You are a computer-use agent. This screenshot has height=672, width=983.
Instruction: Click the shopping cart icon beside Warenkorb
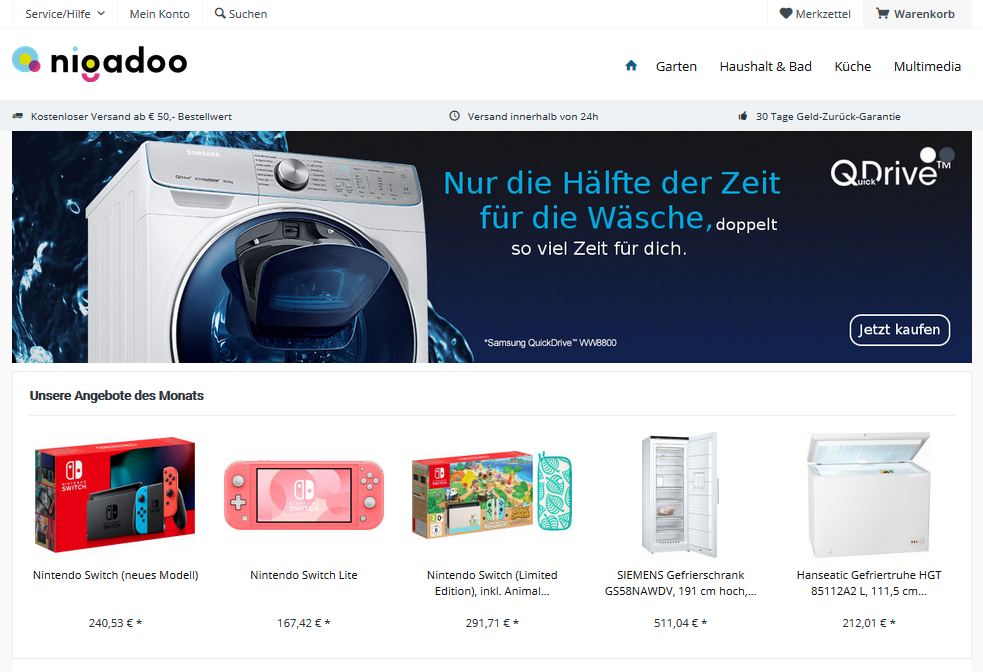(883, 13)
